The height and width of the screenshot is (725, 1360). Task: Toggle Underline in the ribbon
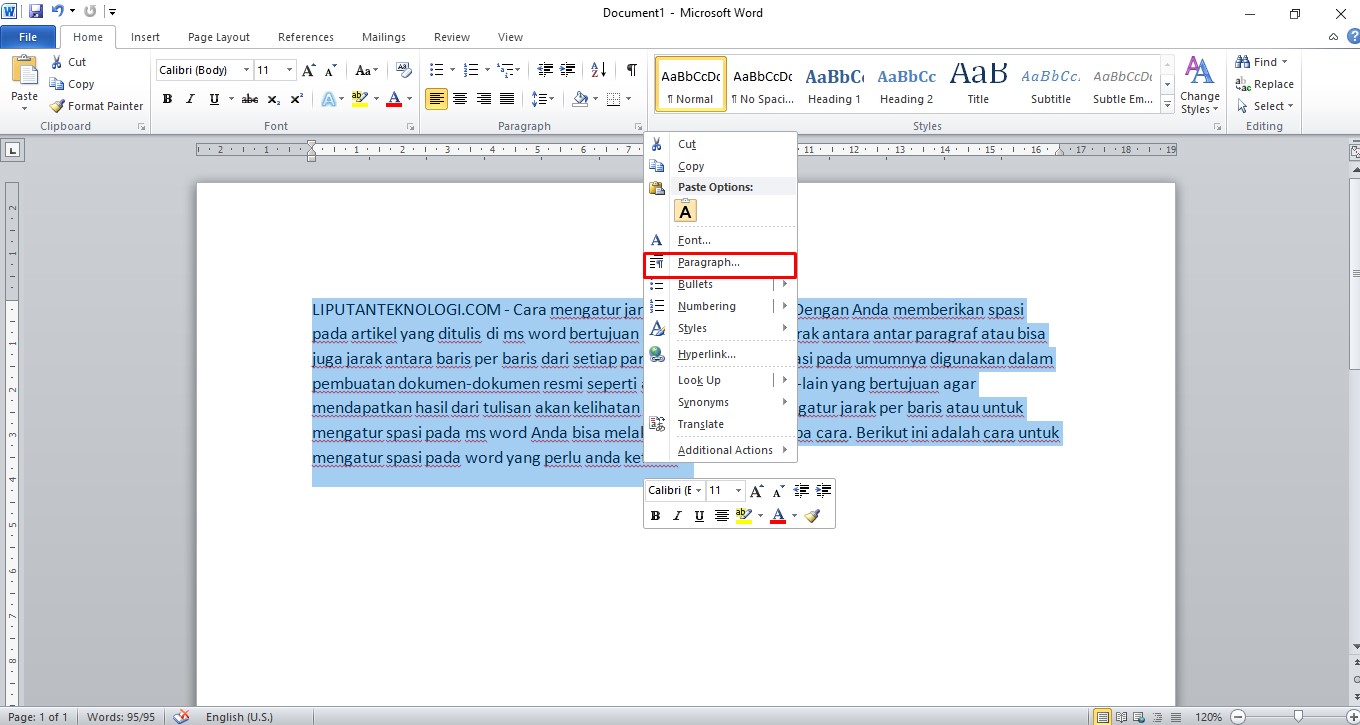click(214, 99)
